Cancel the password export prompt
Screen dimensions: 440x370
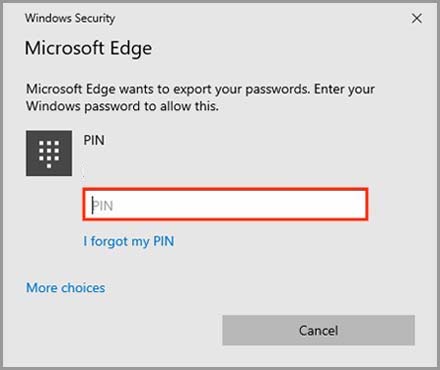tap(319, 330)
